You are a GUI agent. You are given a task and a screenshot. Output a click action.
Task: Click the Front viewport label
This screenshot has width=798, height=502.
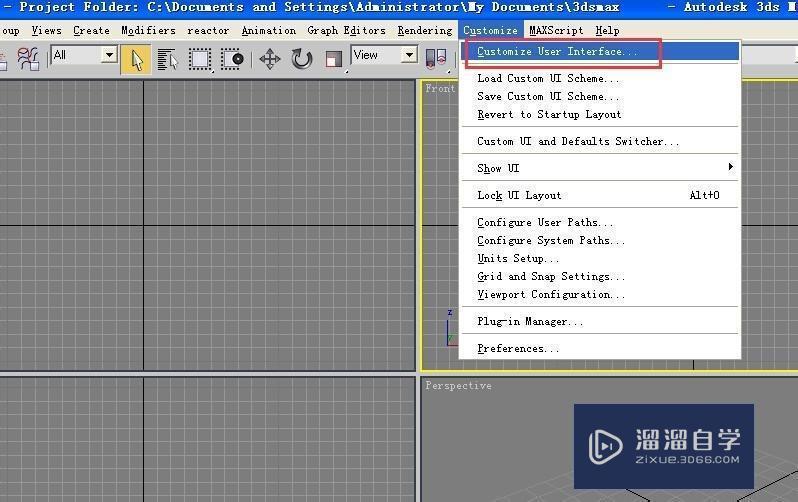(440, 89)
